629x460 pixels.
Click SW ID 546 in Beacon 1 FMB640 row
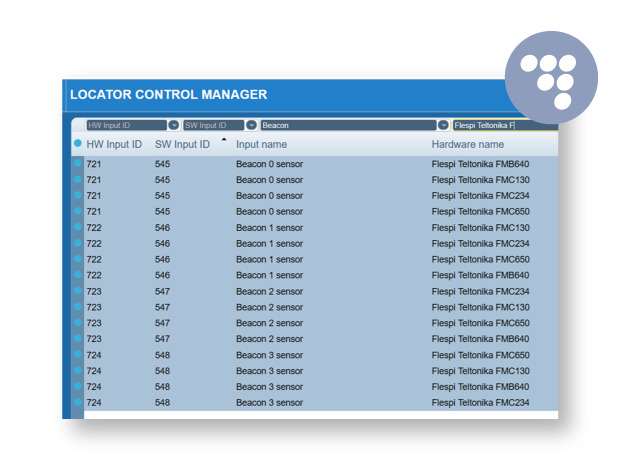[162, 276]
